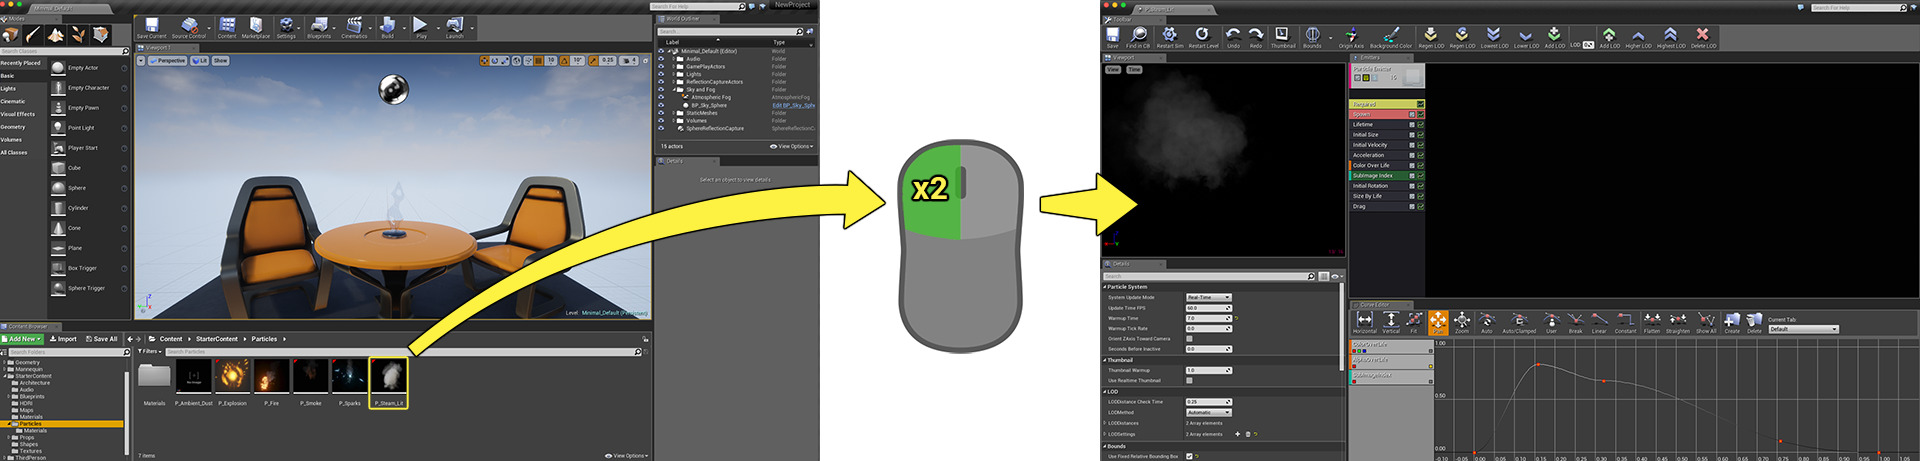
Task: Toggle the Use Fixed Relative Bounding Box checkbox
Action: click(x=1189, y=456)
